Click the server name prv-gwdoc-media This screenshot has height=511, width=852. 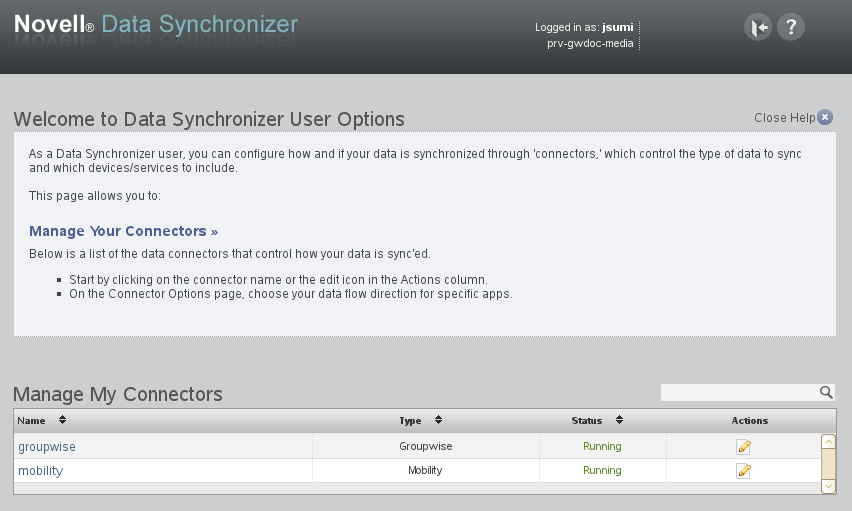pos(590,43)
